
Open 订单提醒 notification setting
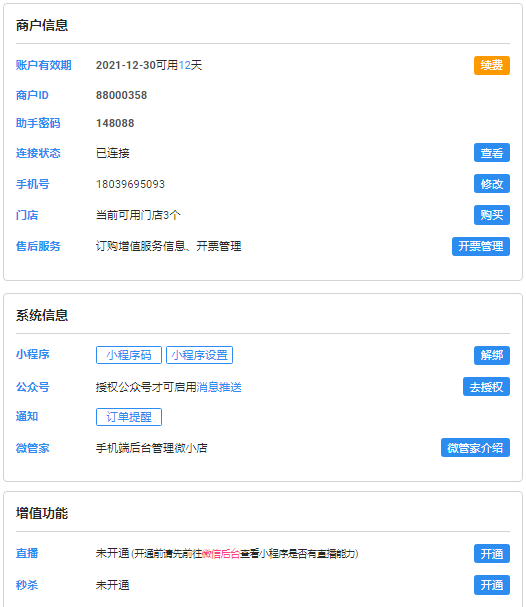point(129,417)
